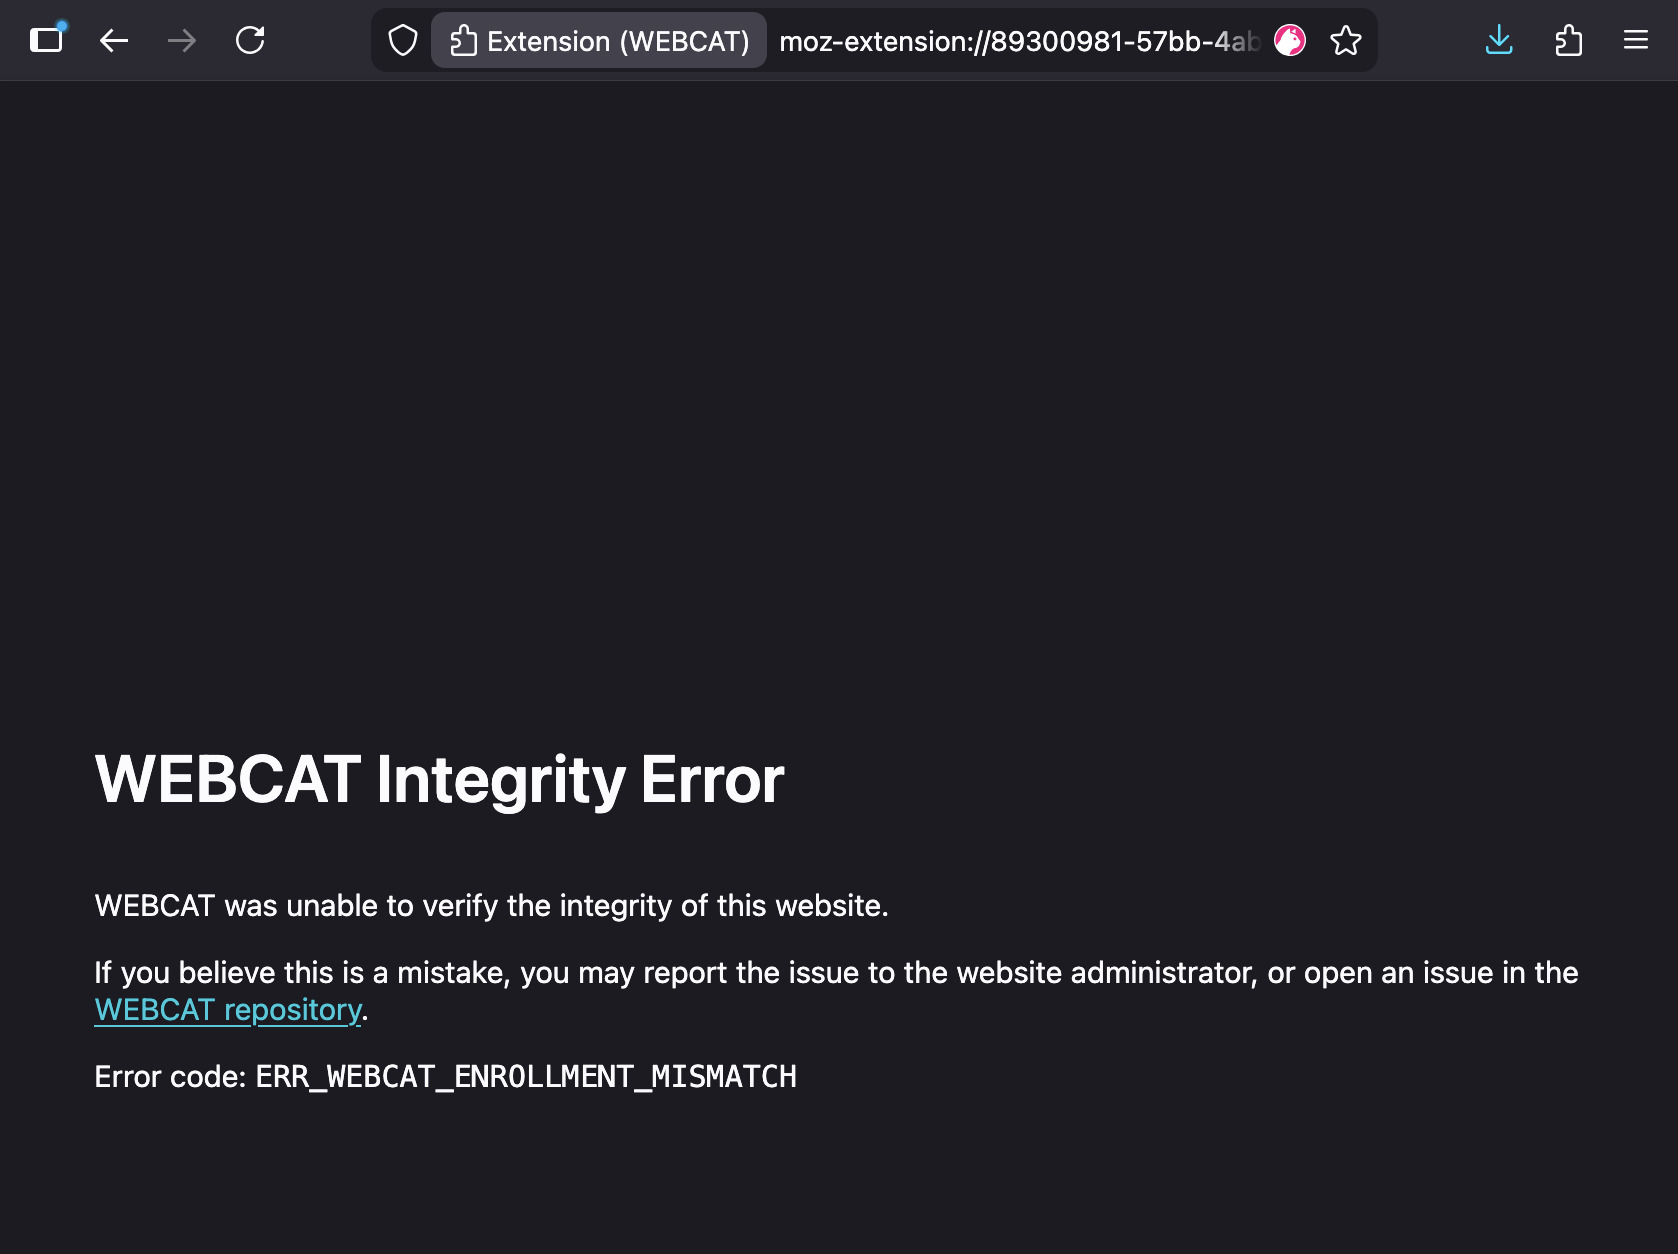Open the hamburger application menu
This screenshot has height=1254, width=1678.
1636,40
